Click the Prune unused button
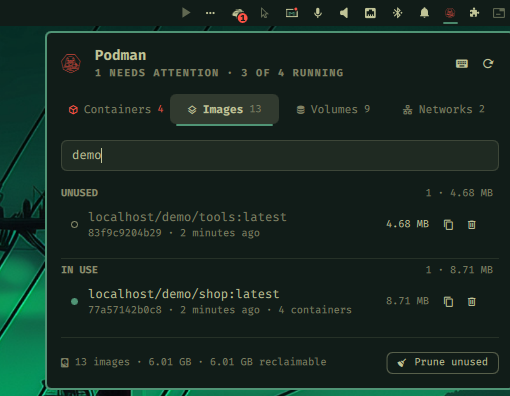Image resolution: width=510 pixels, height=396 pixels. 443,363
